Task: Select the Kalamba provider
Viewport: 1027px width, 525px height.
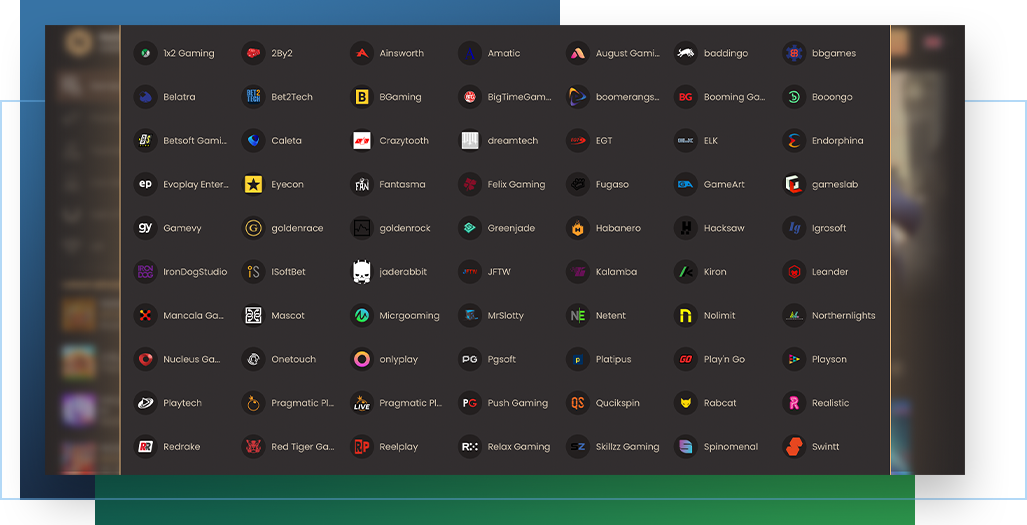Action: pos(602,272)
